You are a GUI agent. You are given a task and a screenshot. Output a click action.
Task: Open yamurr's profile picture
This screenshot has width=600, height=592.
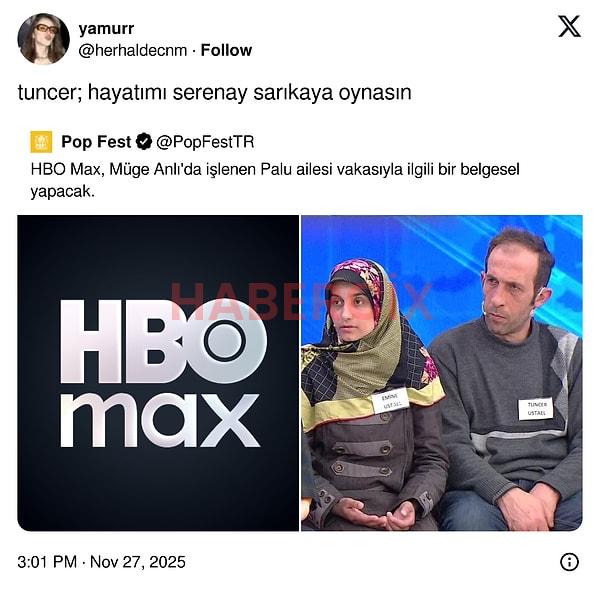tap(44, 39)
